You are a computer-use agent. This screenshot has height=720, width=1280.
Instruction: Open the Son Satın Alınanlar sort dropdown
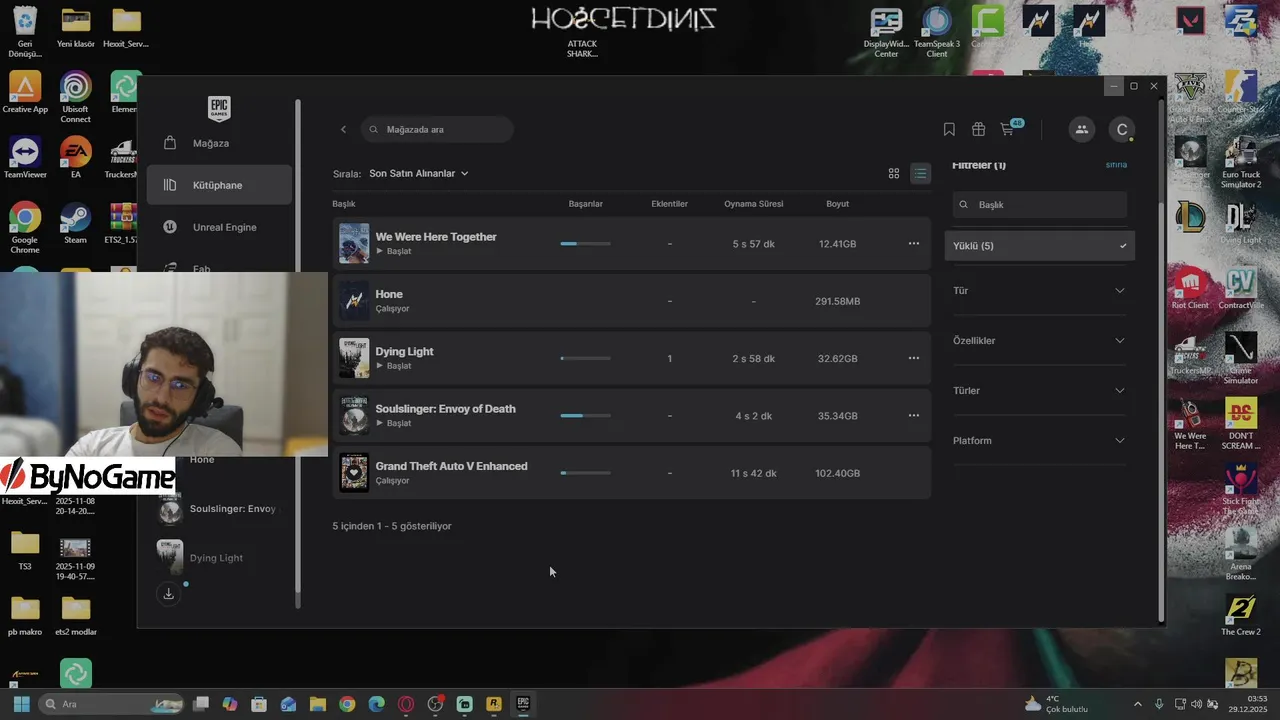(x=419, y=173)
